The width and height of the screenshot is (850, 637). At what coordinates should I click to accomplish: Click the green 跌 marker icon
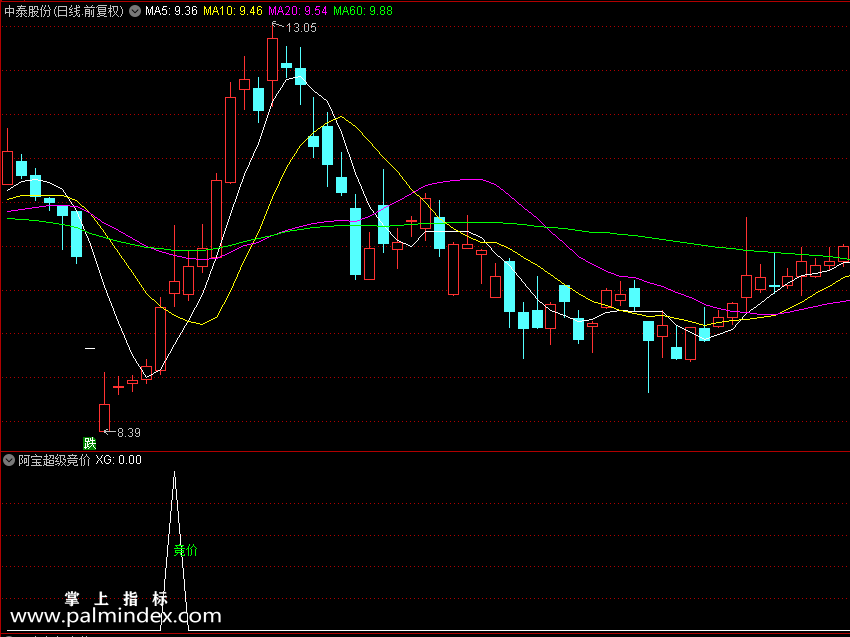pyautogui.click(x=89, y=443)
